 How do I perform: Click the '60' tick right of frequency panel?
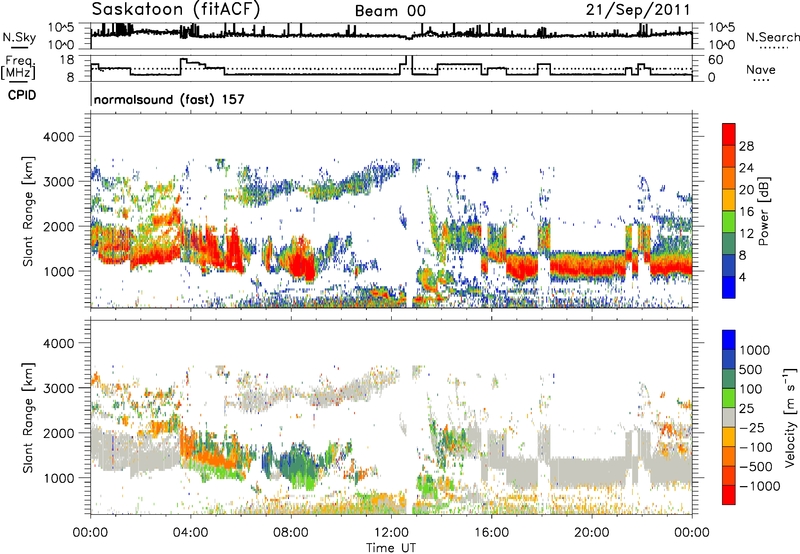716,60
